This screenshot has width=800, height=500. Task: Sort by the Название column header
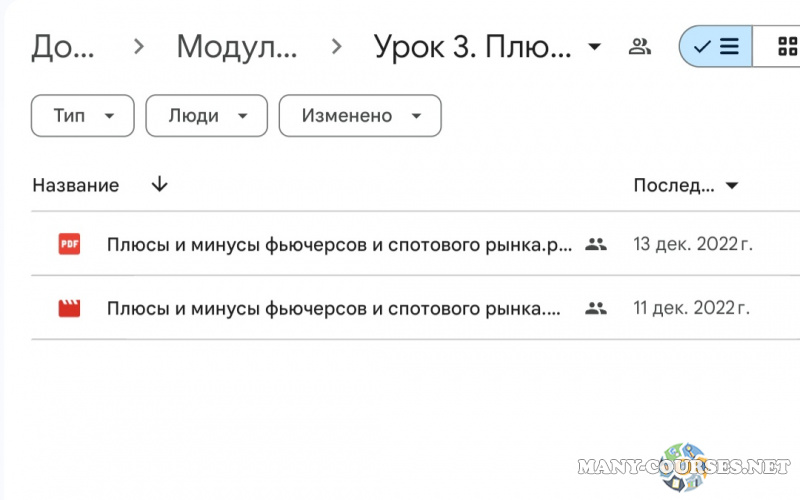click(75, 185)
